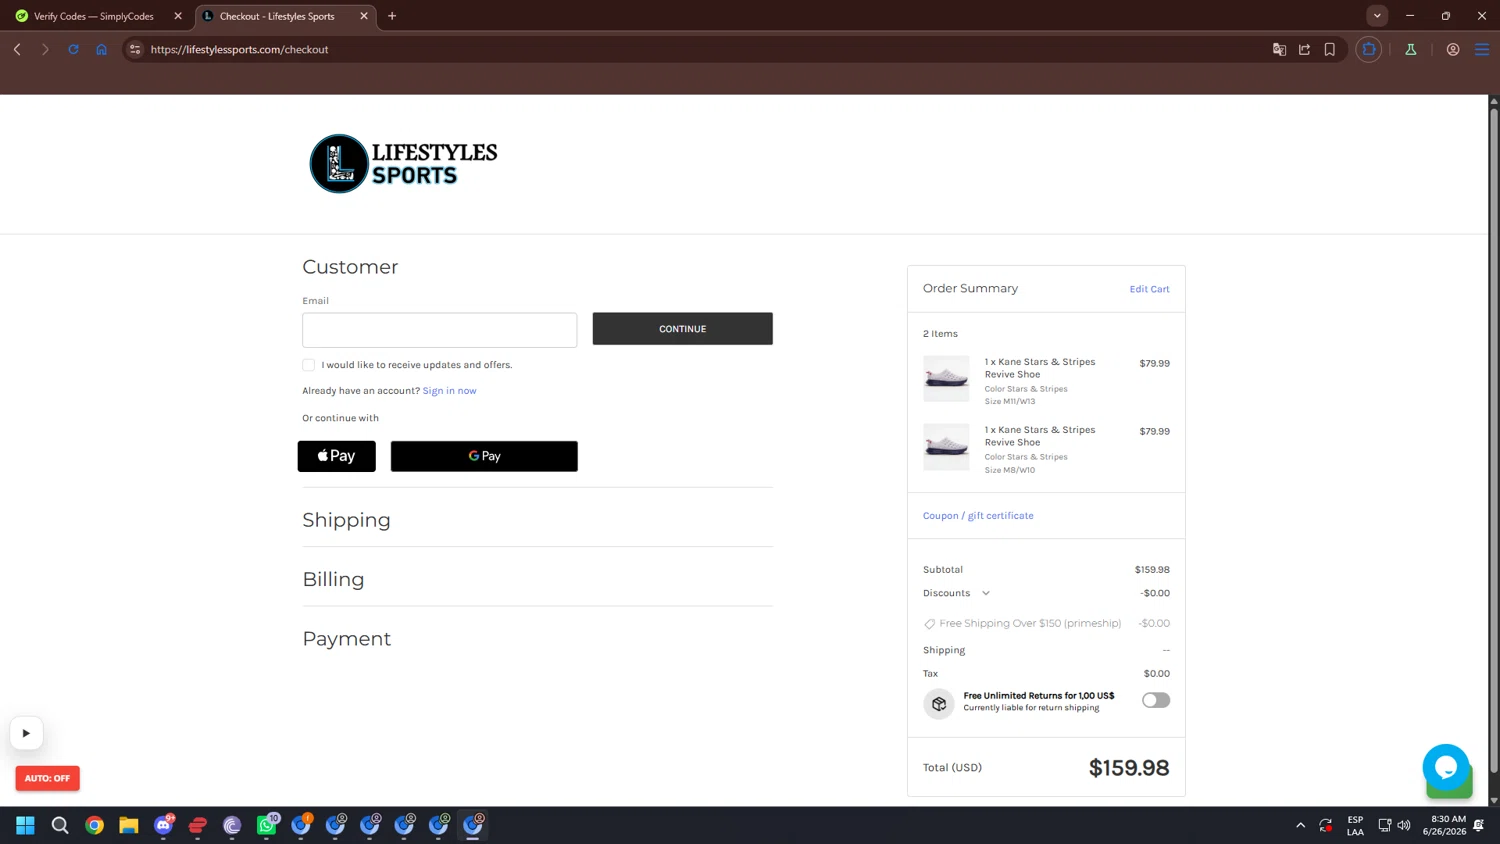Open Discord from the taskbar

click(164, 825)
